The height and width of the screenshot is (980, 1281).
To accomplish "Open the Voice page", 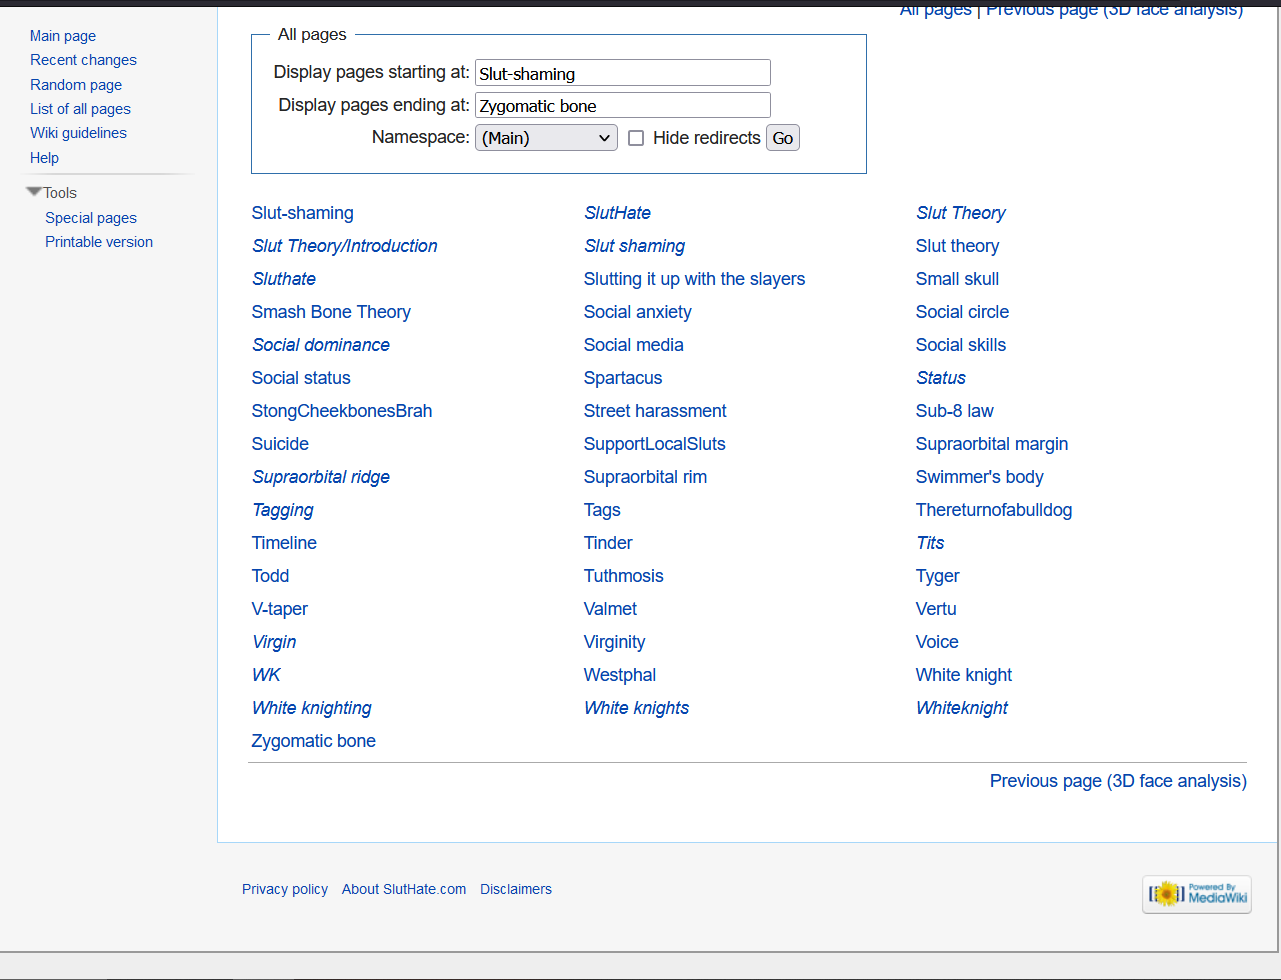I will 937,642.
